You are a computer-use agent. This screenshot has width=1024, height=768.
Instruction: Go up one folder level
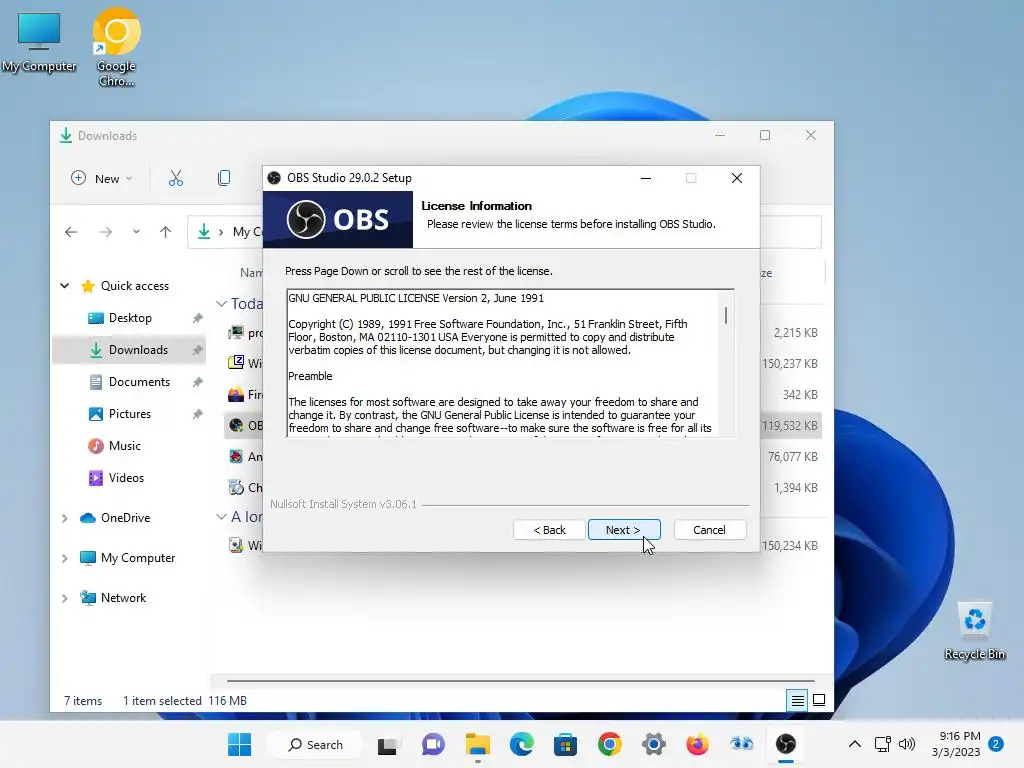coord(165,232)
